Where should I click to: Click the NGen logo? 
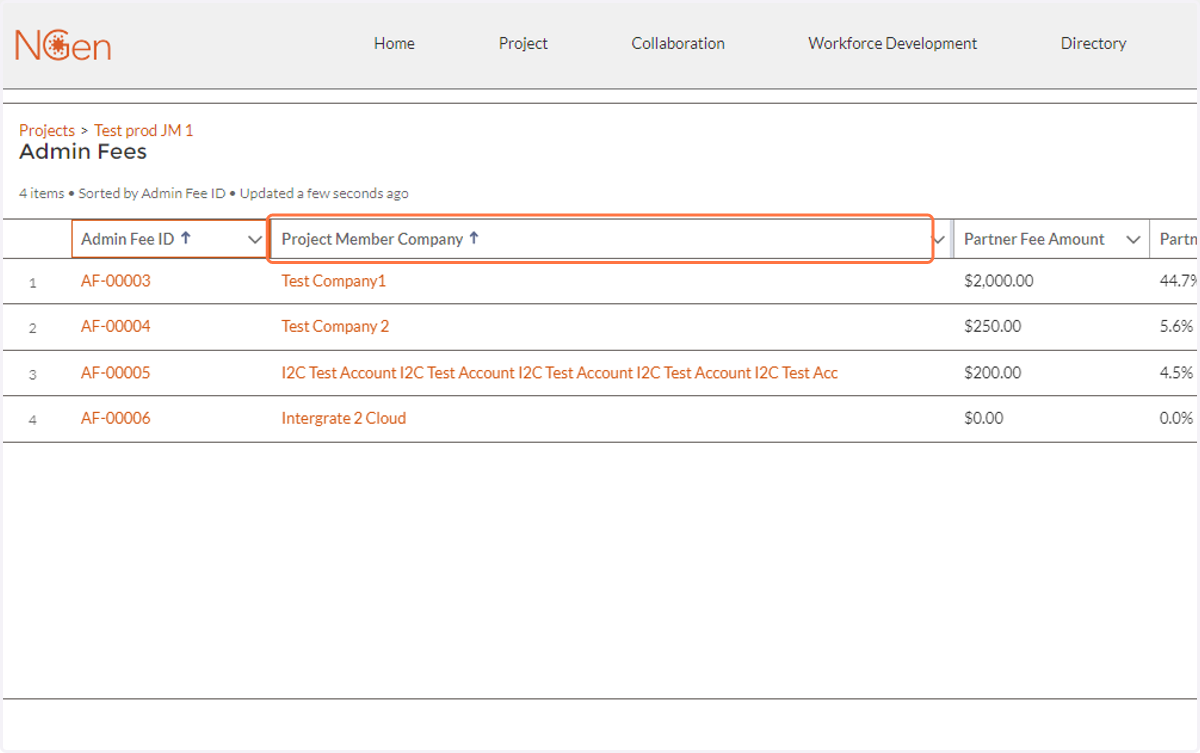click(63, 45)
